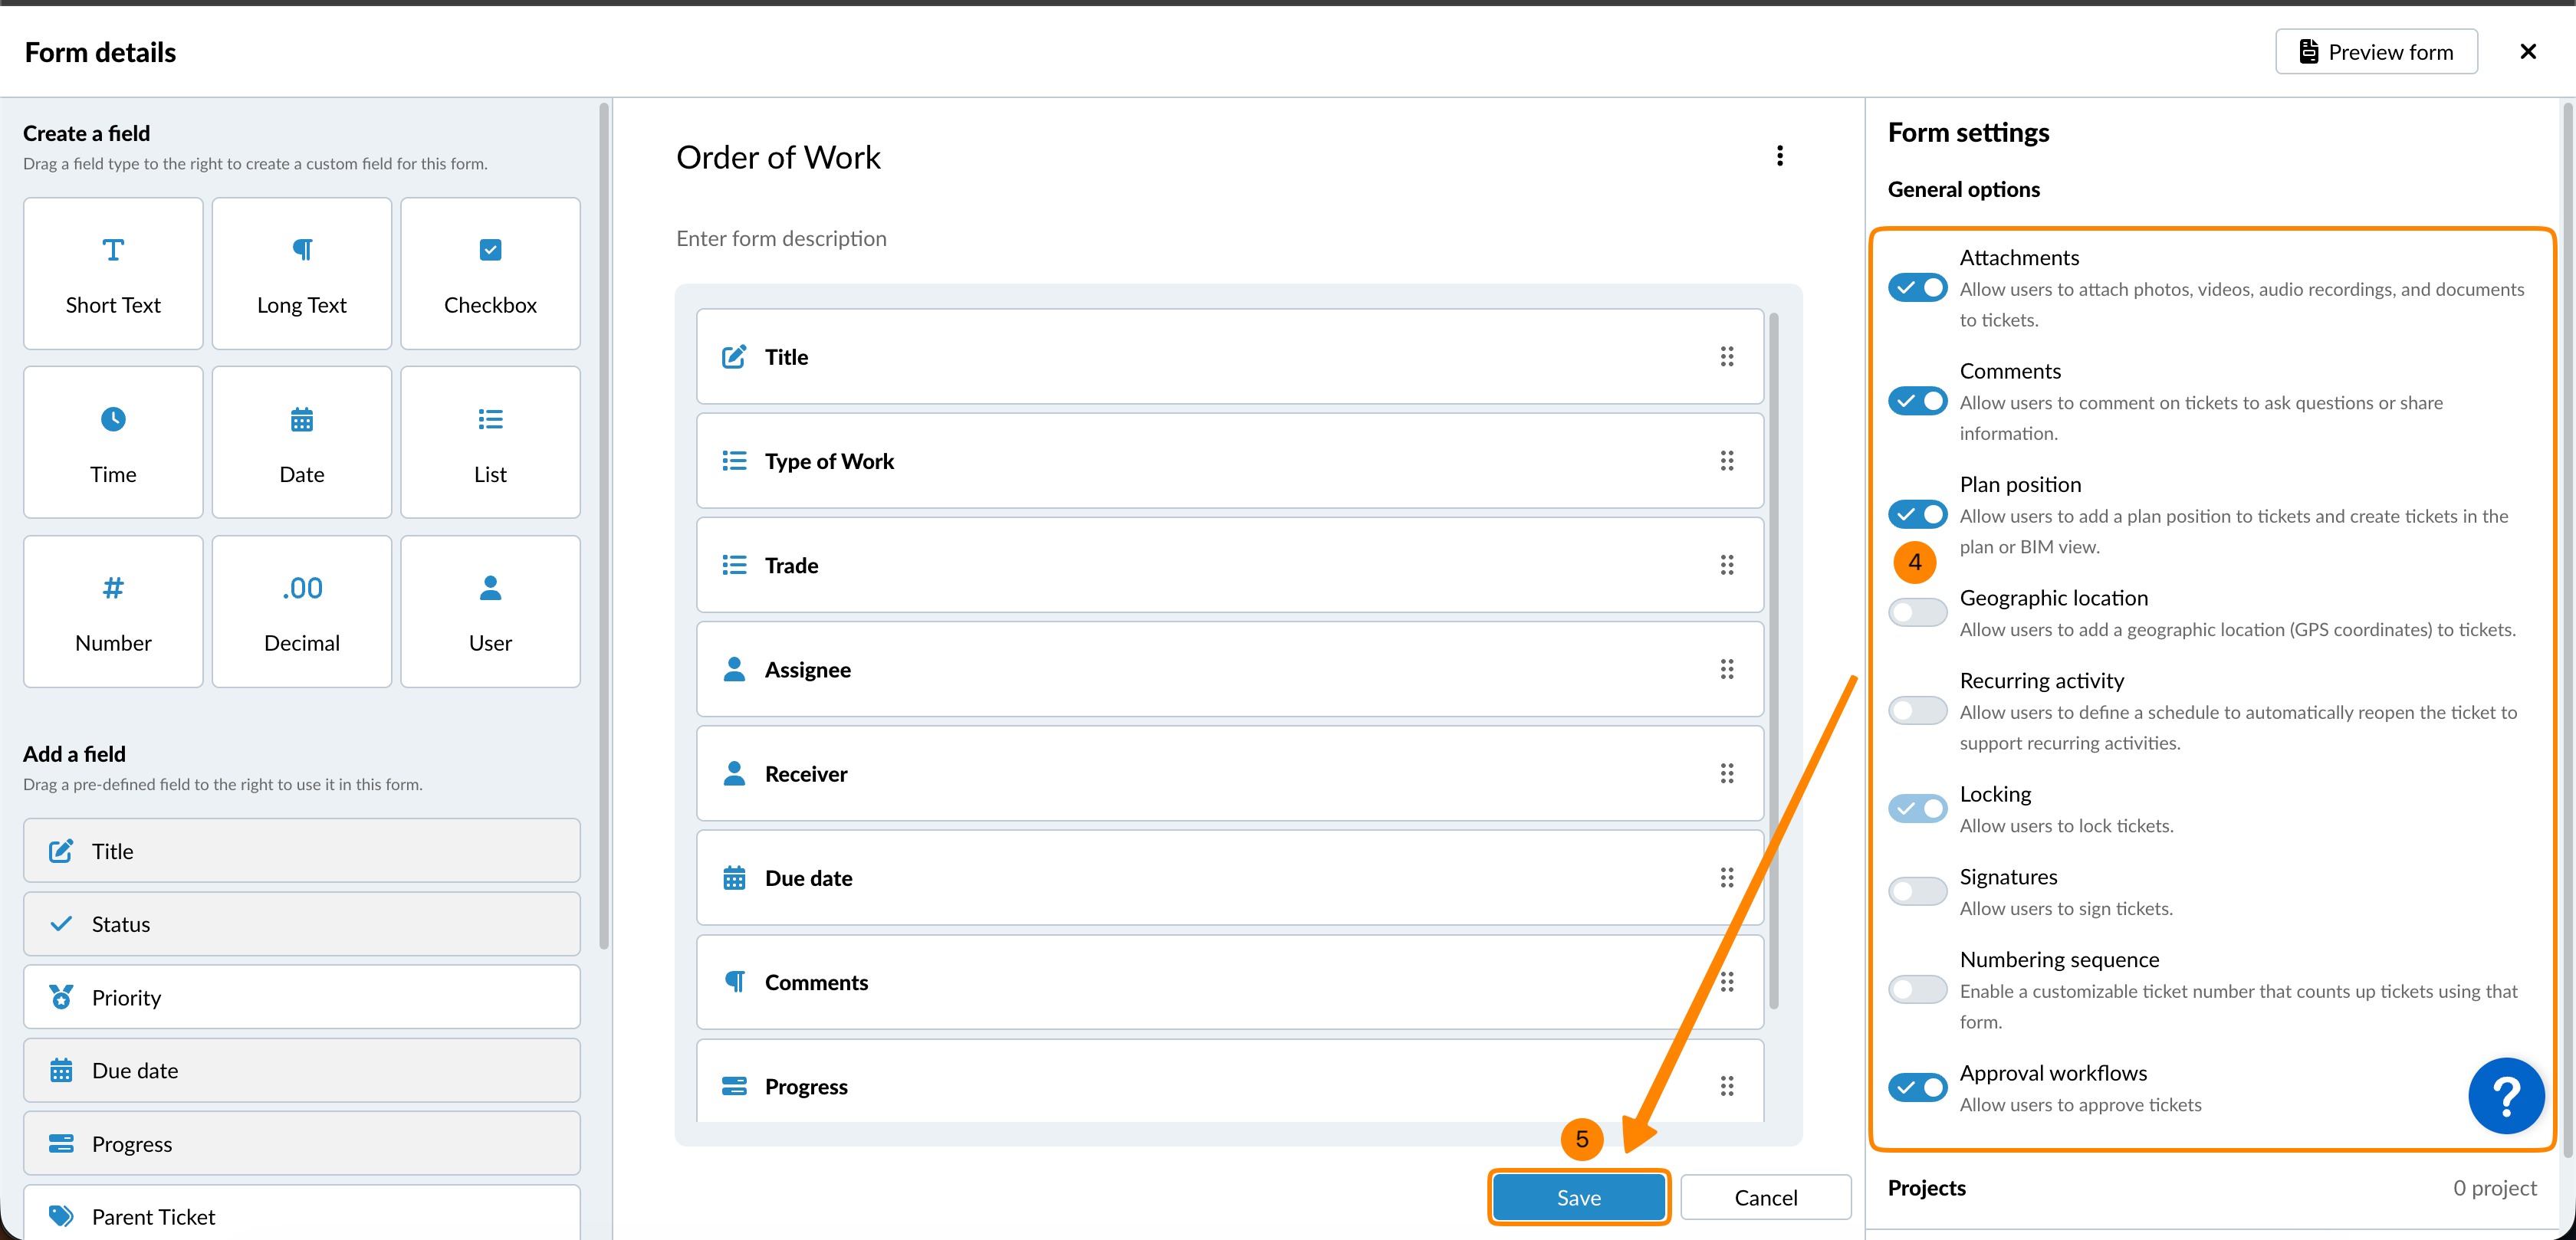Click the User field type icon

[490, 588]
